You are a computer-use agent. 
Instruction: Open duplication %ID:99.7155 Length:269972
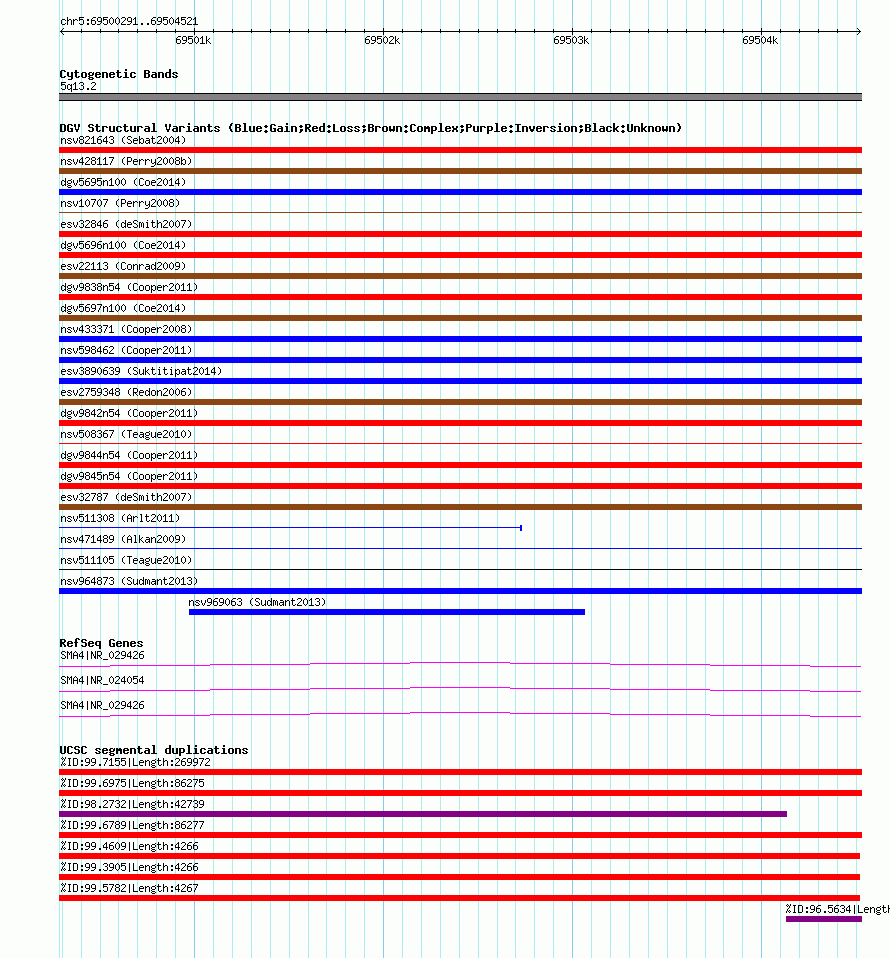click(461, 772)
